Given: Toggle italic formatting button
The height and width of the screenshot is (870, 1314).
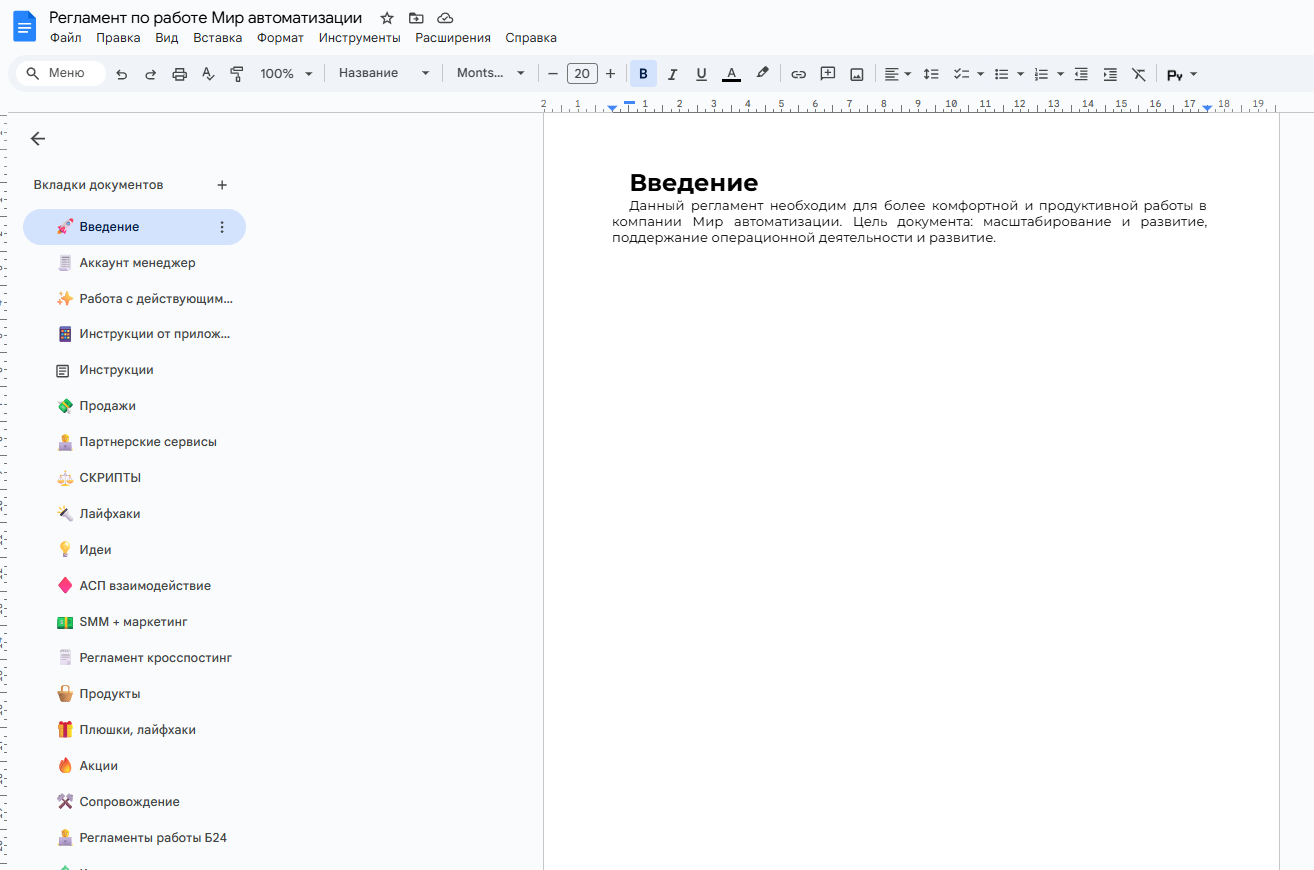Looking at the screenshot, I should pos(672,74).
